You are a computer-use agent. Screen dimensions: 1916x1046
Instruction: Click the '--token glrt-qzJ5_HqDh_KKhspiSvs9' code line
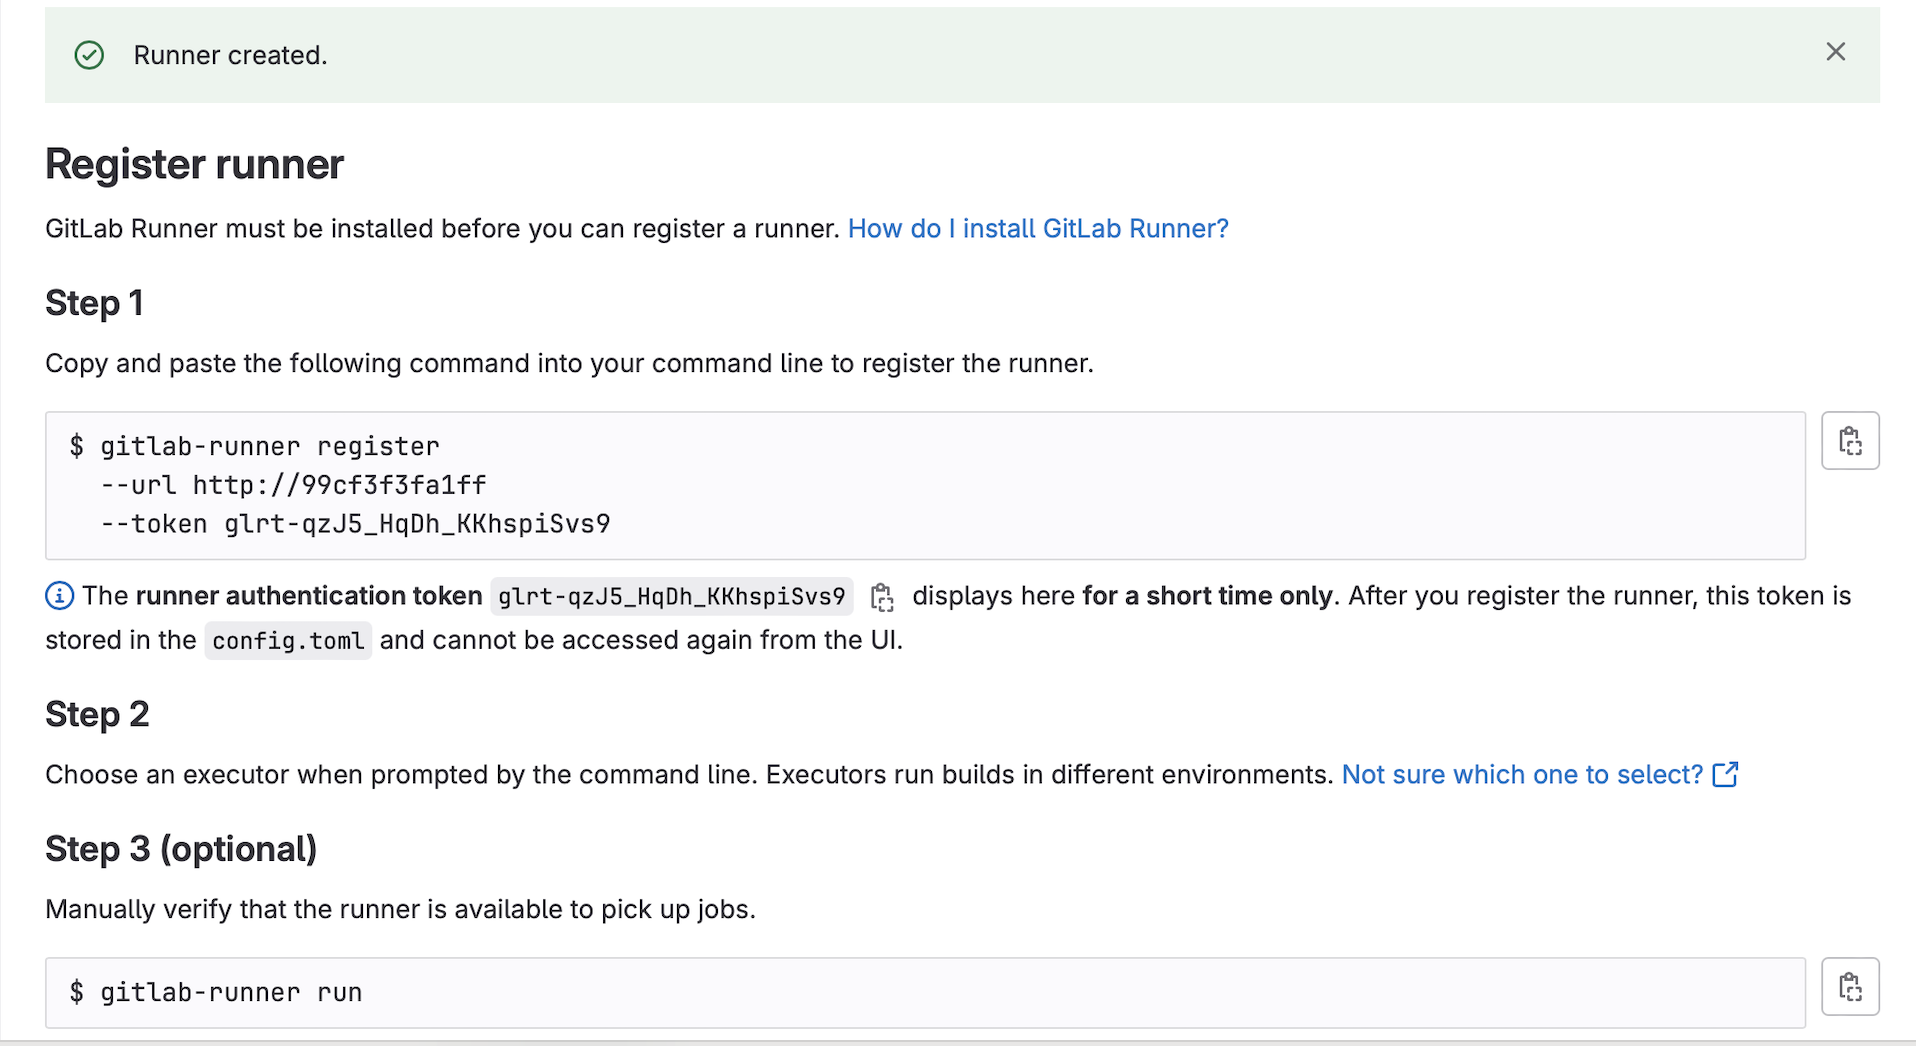pyautogui.click(x=355, y=524)
